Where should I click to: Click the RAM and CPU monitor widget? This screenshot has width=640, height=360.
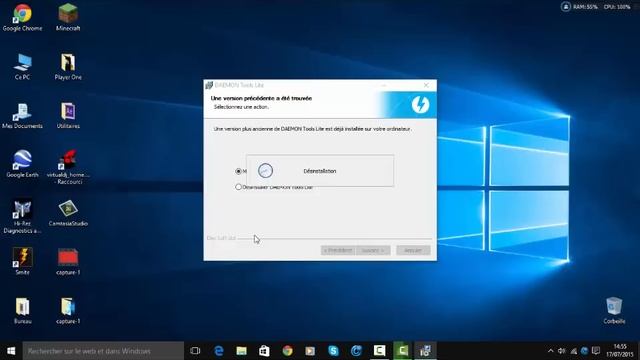coord(596,7)
